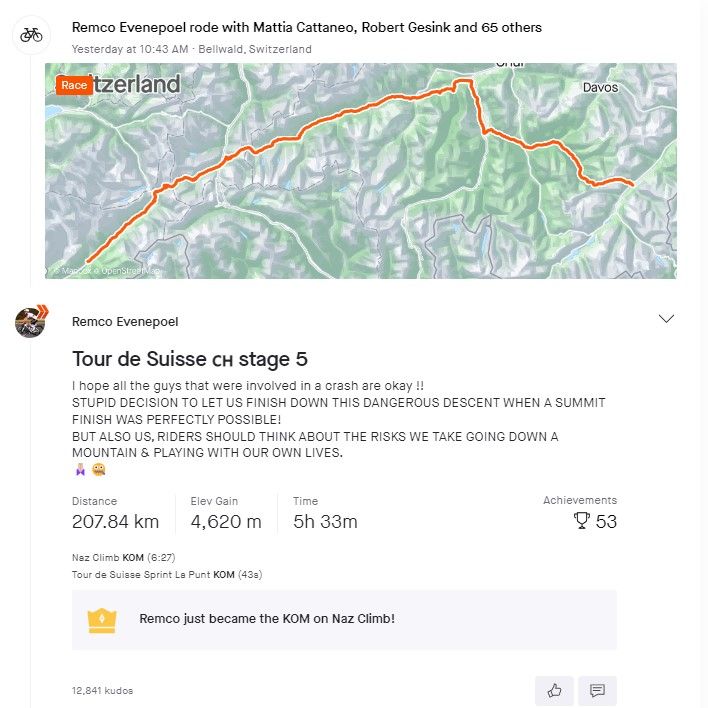Click Remco Evenepoel's name below the map
Viewport: 708px width, 708px height.
[125, 322]
